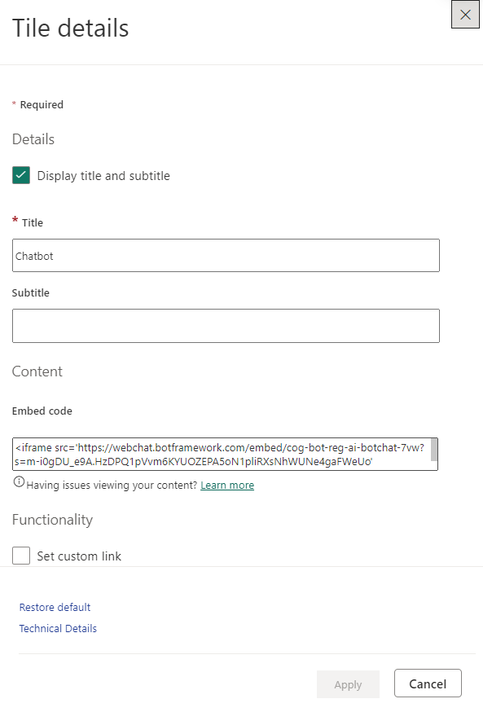Click the Details section heading
This screenshot has height=712, width=483.
[33, 139]
